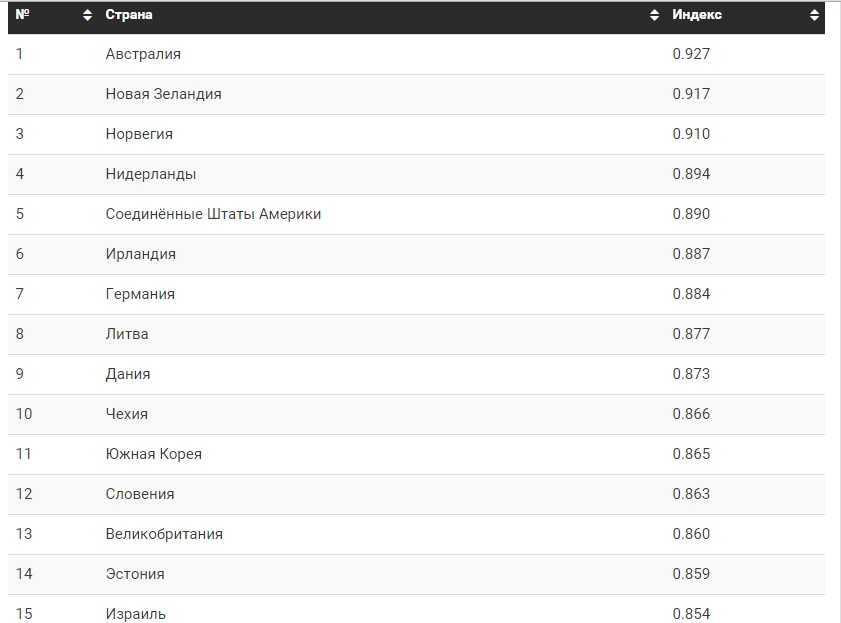The image size is (841, 623).
Task: Click the sort arrows beside Страна header
Action: click(x=654, y=16)
